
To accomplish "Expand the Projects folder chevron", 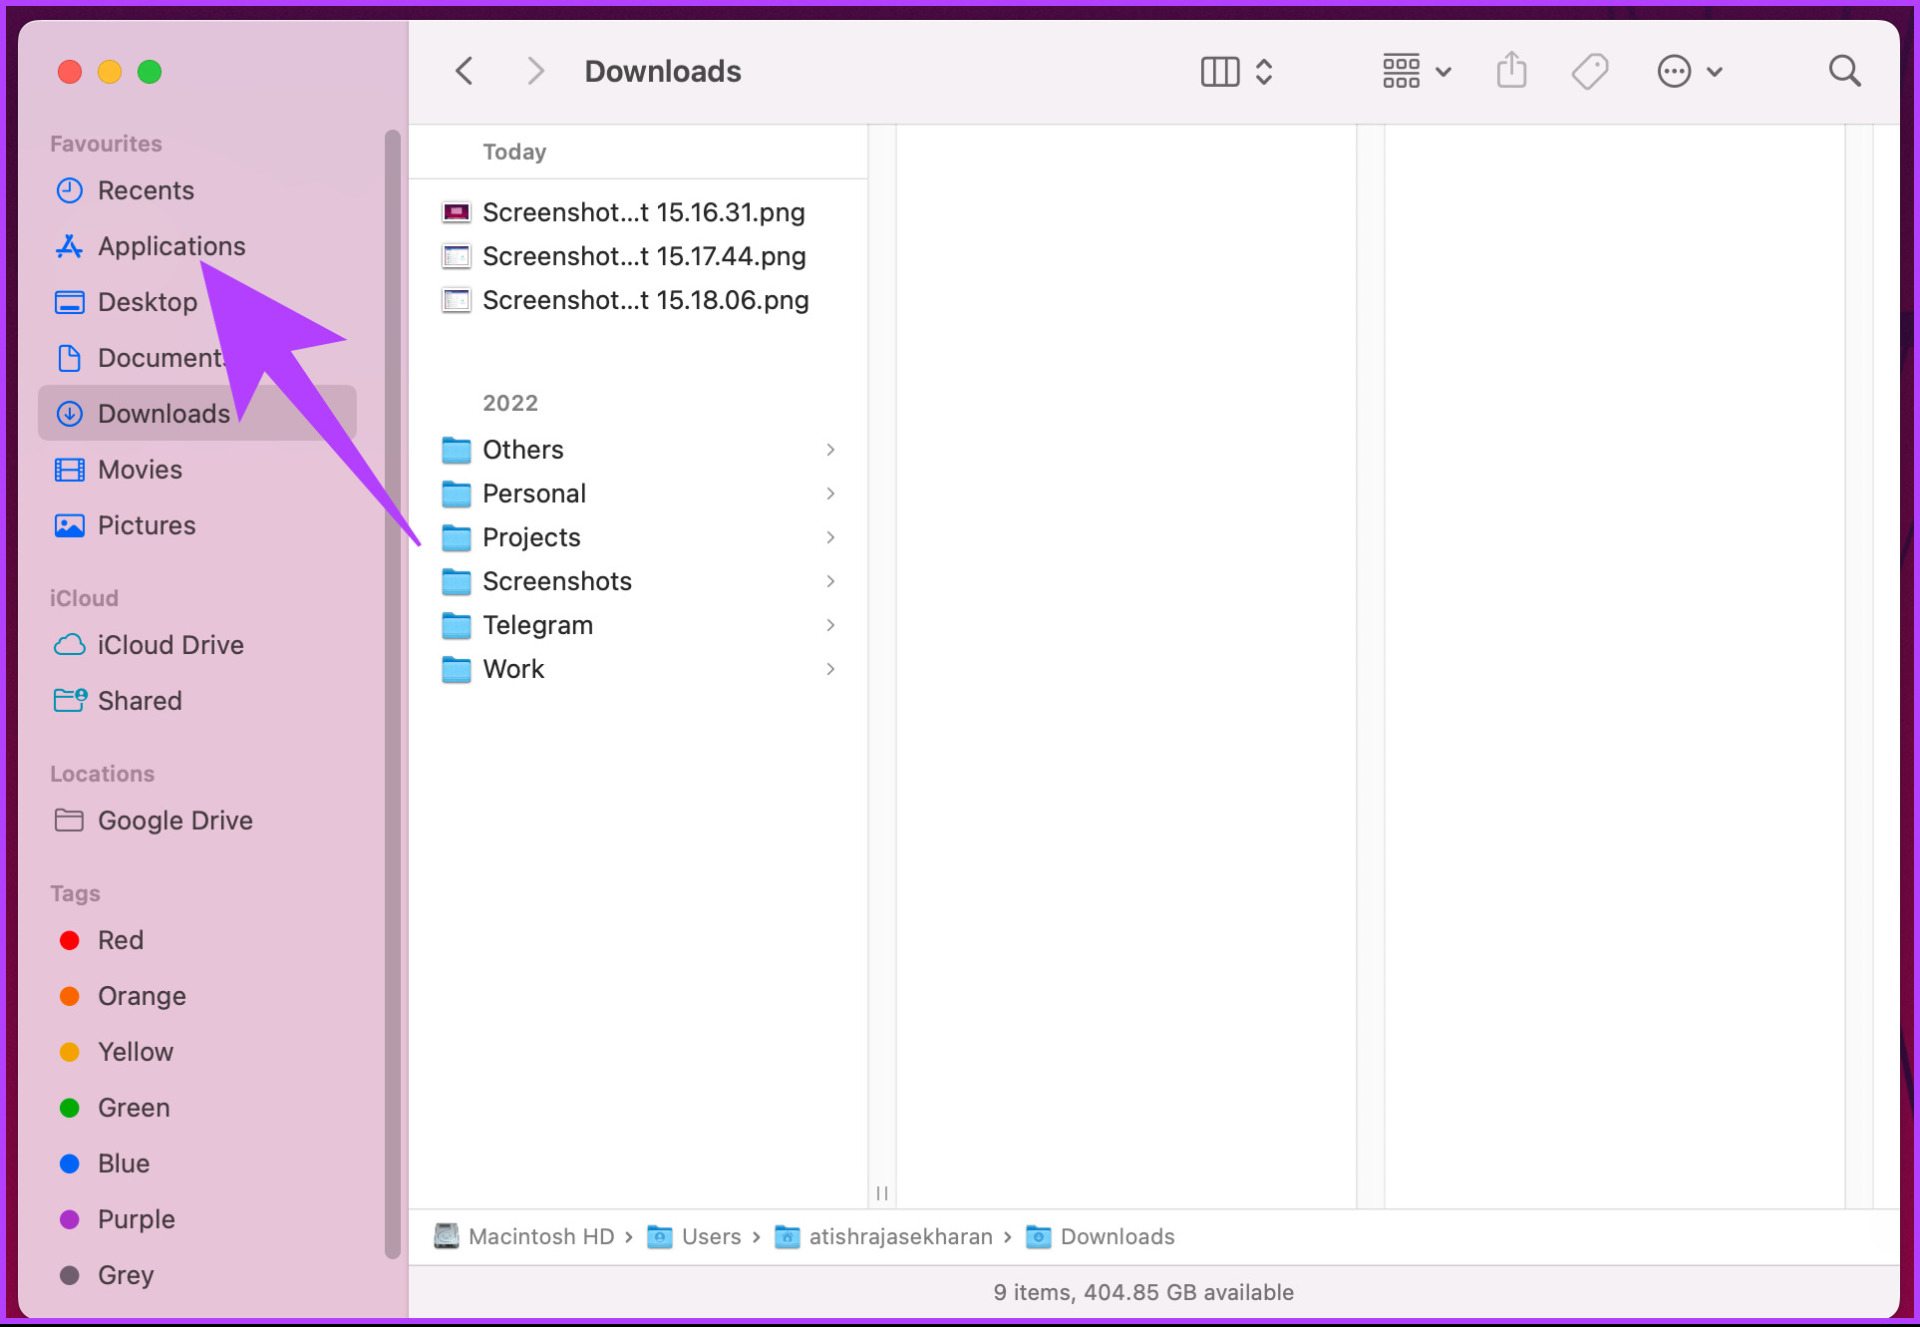I will point(830,537).
